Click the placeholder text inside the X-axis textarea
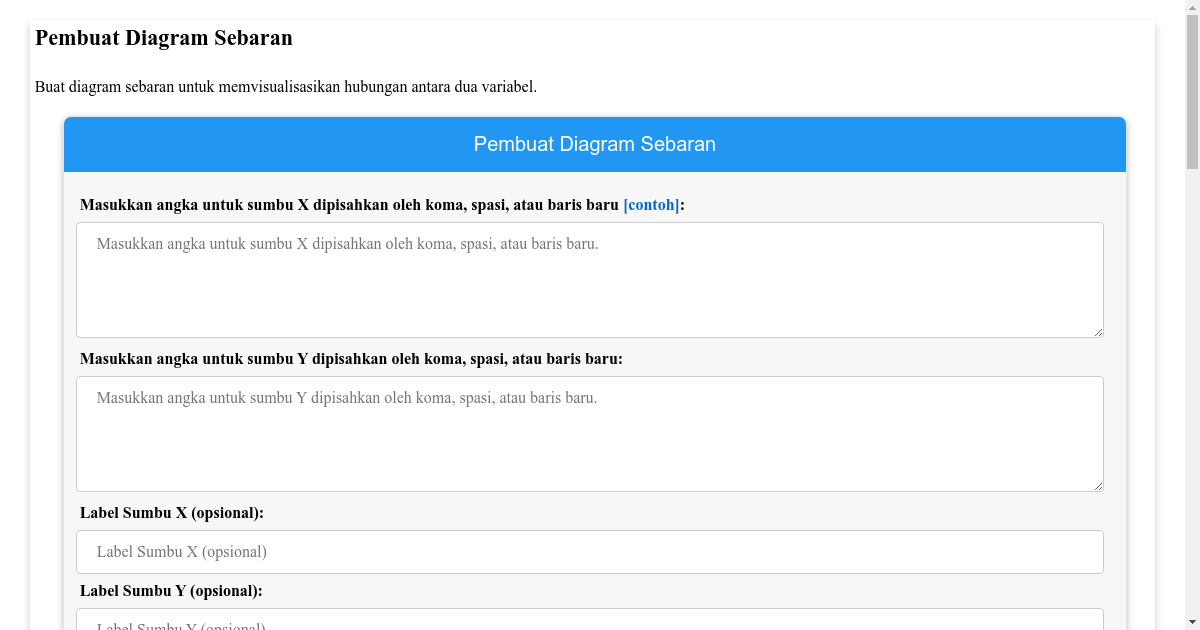The width and height of the screenshot is (1200, 630). [x=346, y=243]
